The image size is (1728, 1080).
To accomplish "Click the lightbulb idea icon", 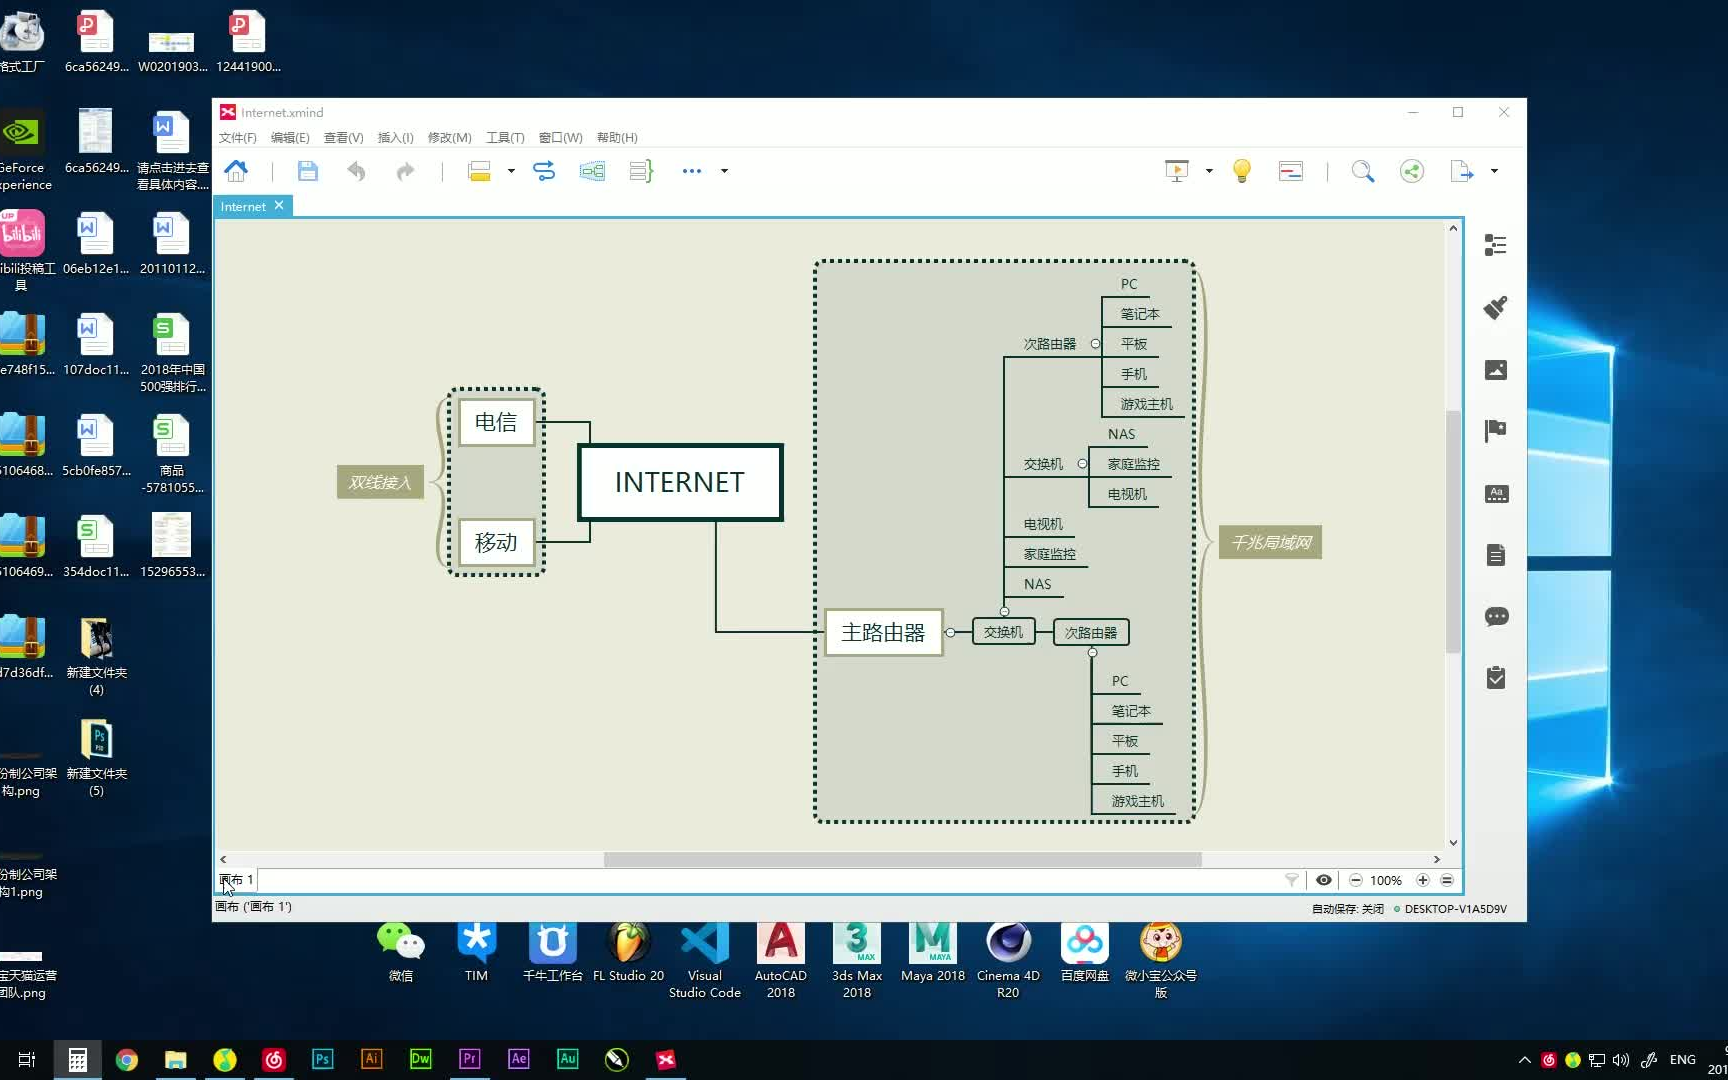I will tap(1241, 171).
